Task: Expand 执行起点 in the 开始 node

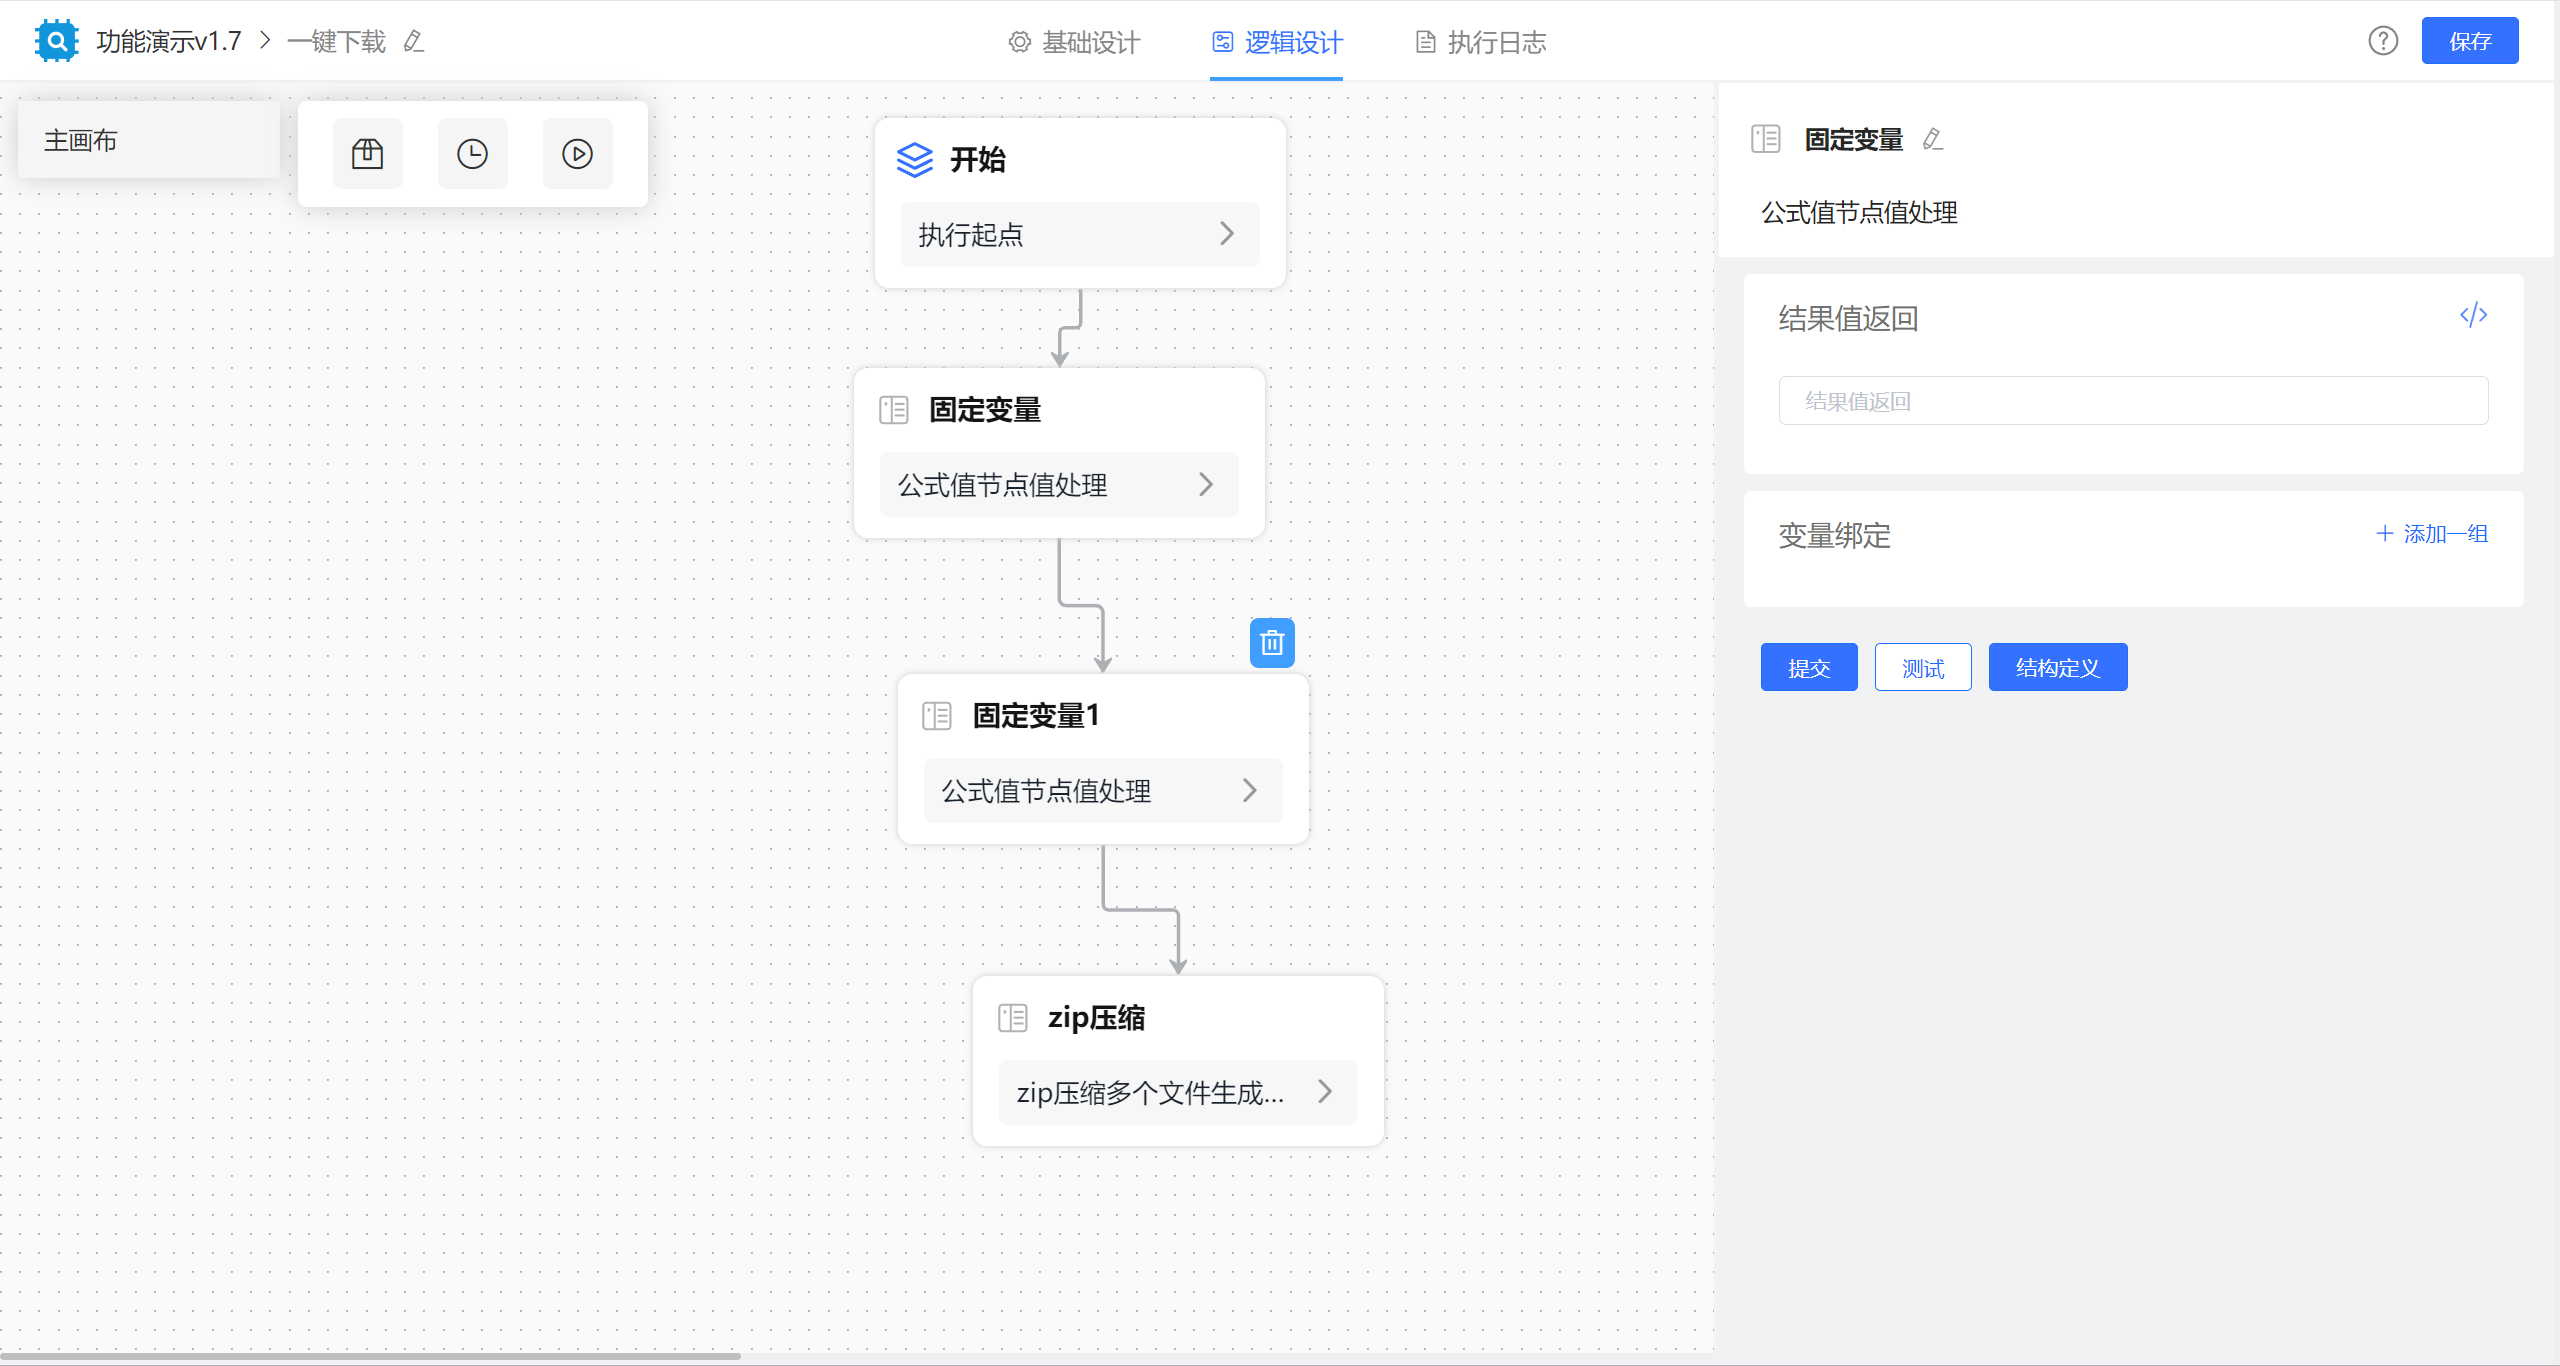Action: pyautogui.click(x=1227, y=234)
